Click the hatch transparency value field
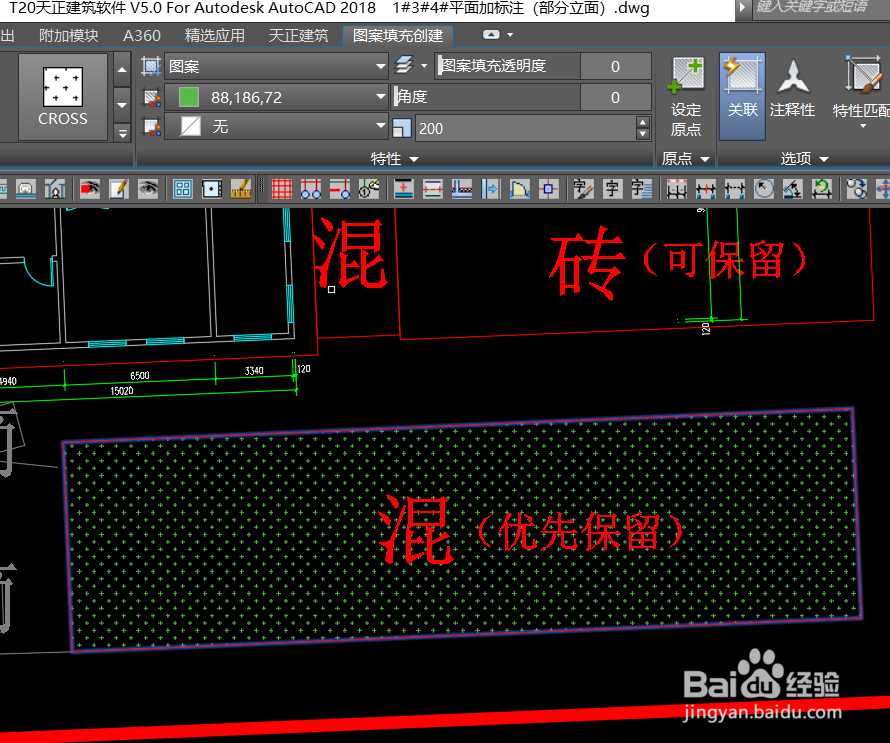Screen dimensions: 890x743 (615, 66)
